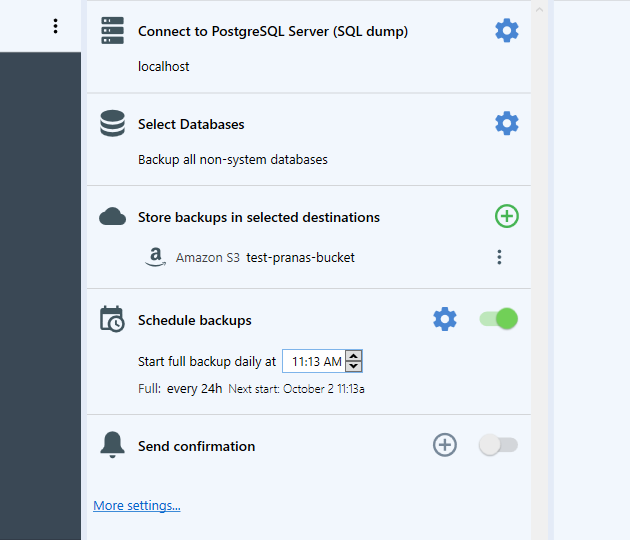
Task: Click the Amazon logo icon
Action: pyautogui.click(x=155, y=257)
